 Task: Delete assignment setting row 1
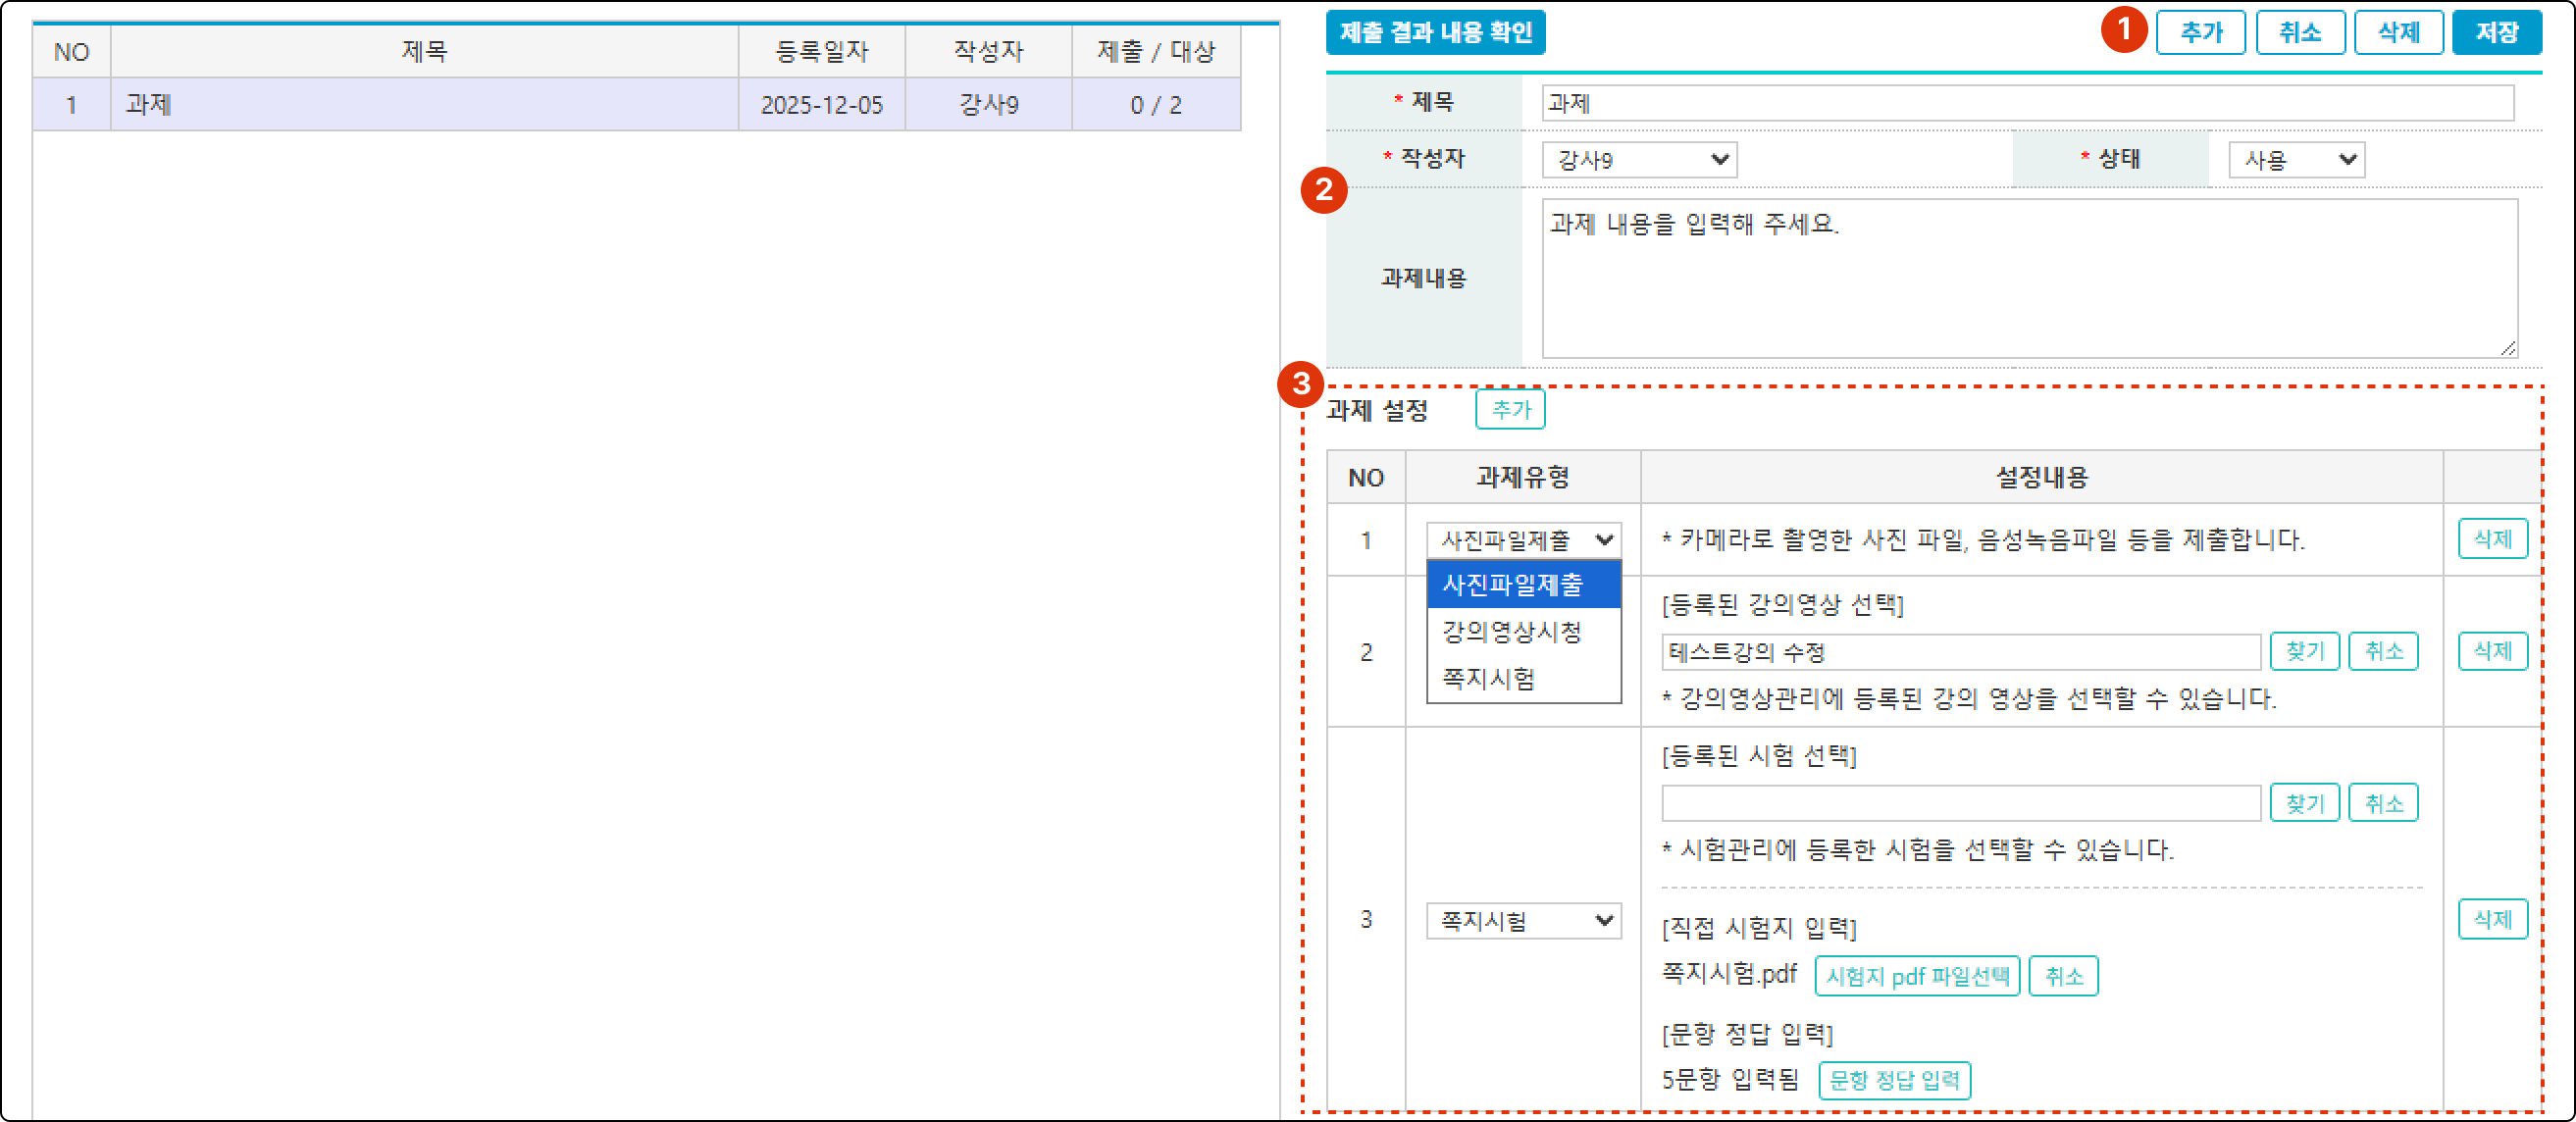click(x=2492, y=540)
